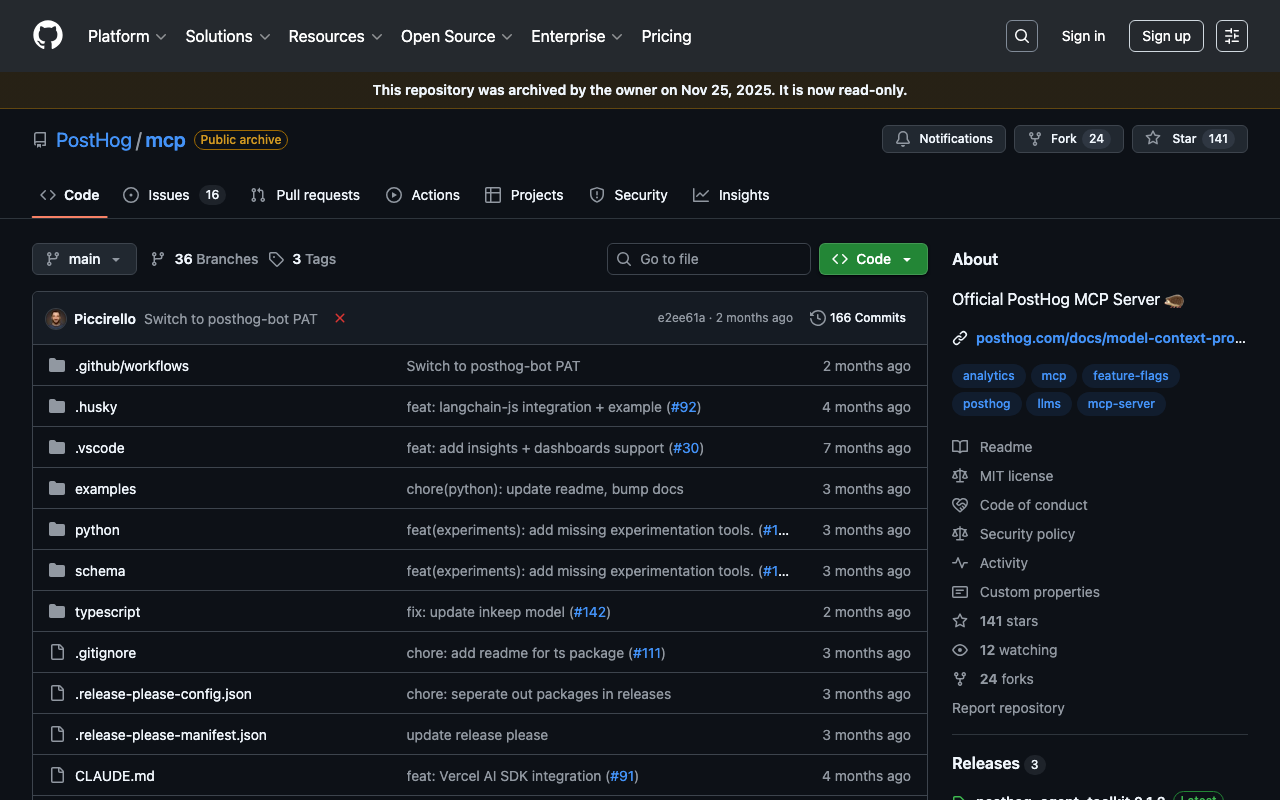
Task: Click Piccirello's avatar thumbnail
Action: point(56,319)
